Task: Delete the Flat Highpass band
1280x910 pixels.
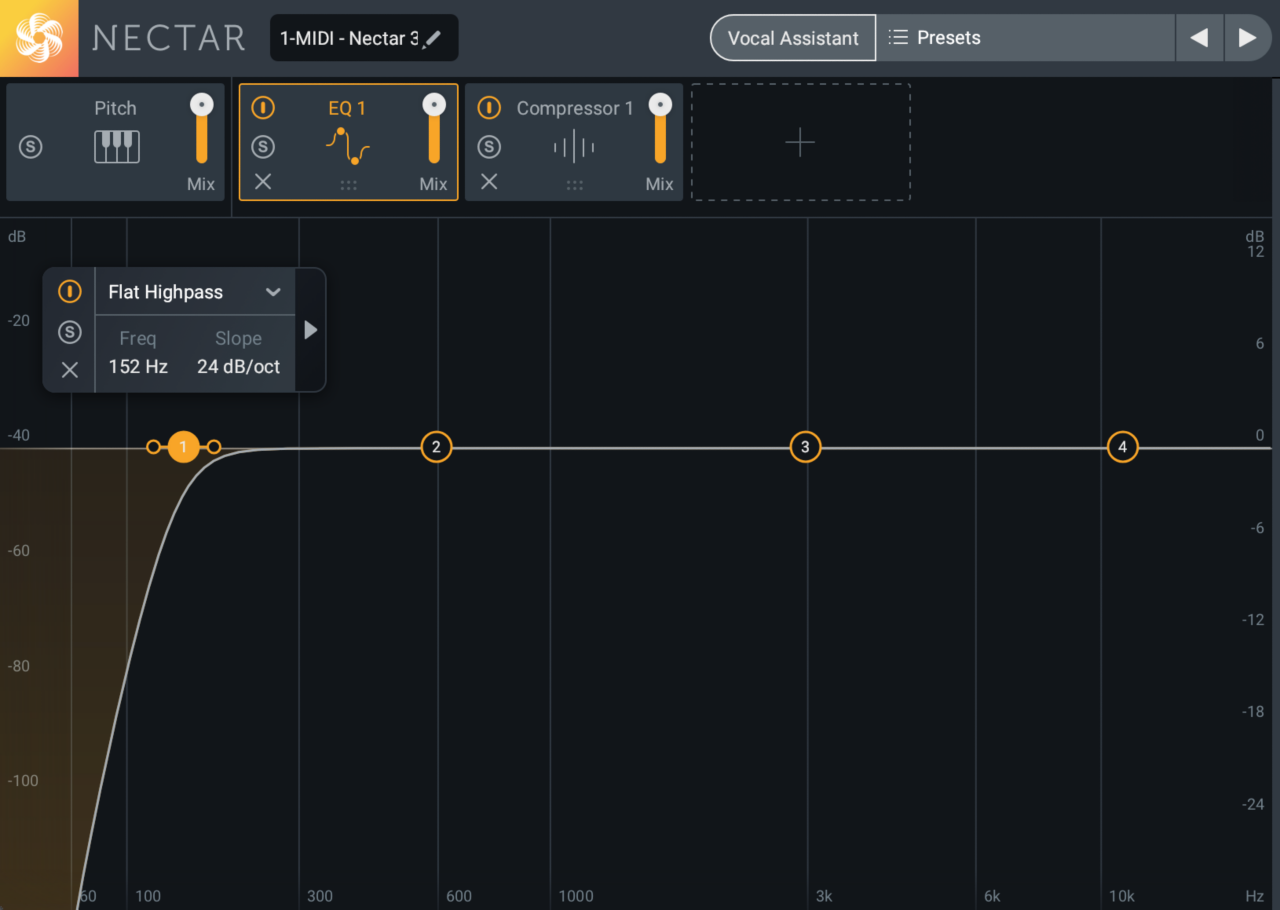Action: click(x=70, y=370)
